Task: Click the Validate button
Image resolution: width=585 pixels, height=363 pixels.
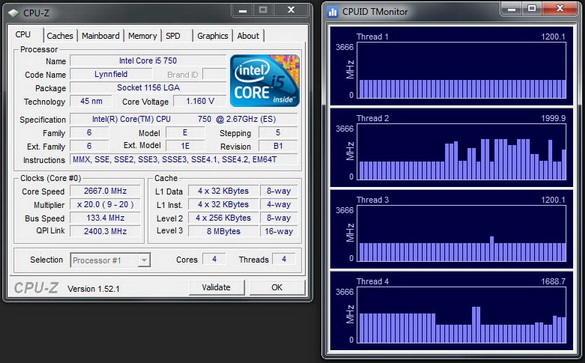Action: tap(216, 287)
